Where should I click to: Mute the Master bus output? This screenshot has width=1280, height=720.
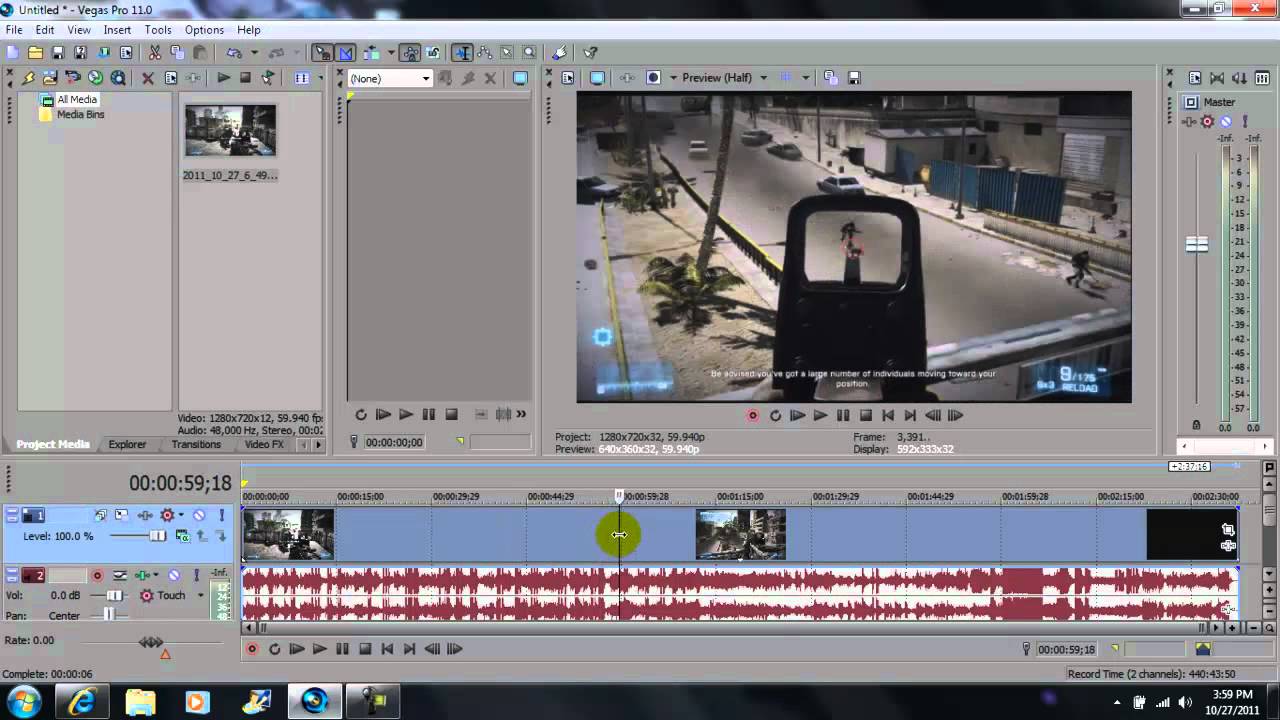(1226, 122)
